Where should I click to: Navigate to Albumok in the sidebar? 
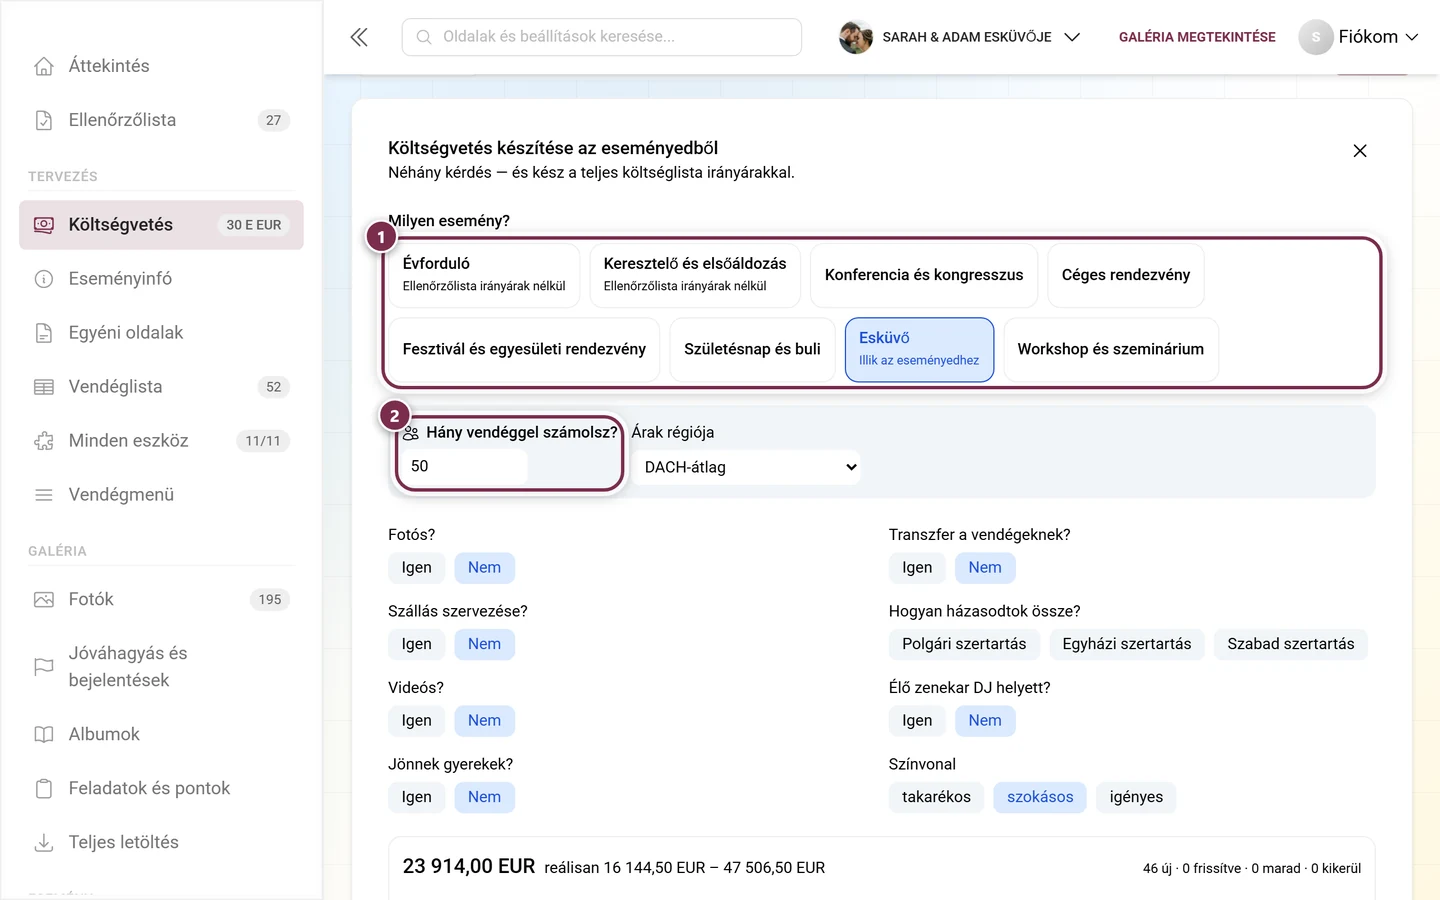[x=161, y=734]
